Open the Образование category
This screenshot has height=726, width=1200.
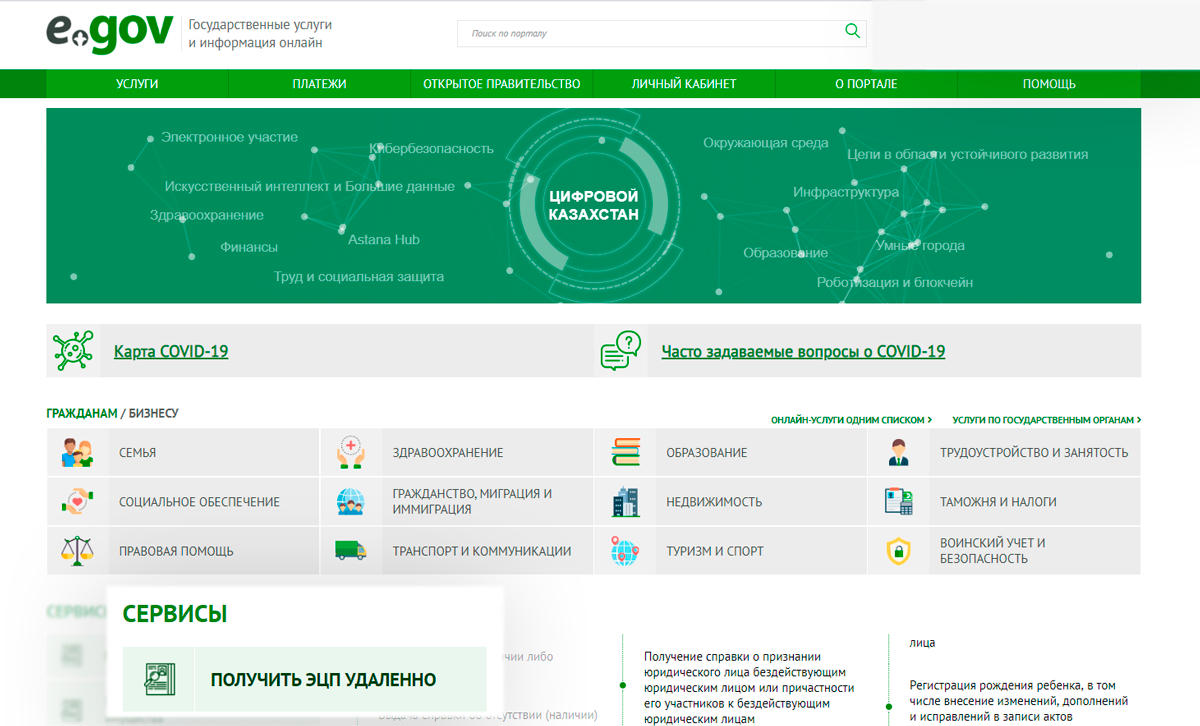point(731,453)
